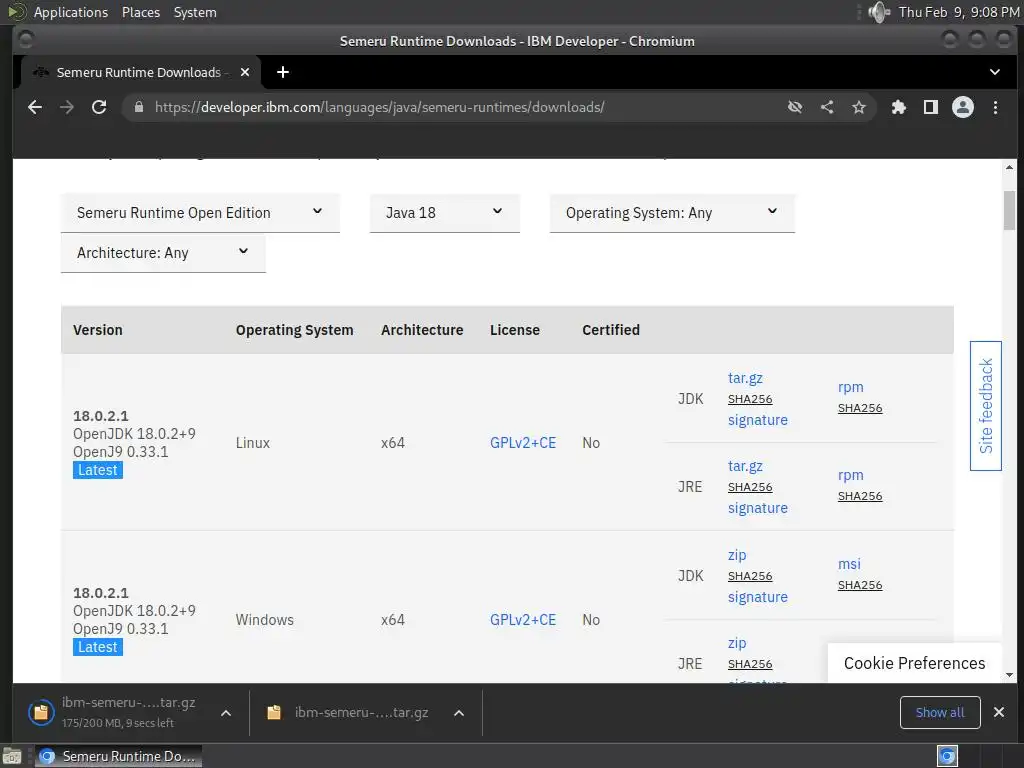Open a new browser tab
The image size is (1024, 768).
tap(283, 72)
